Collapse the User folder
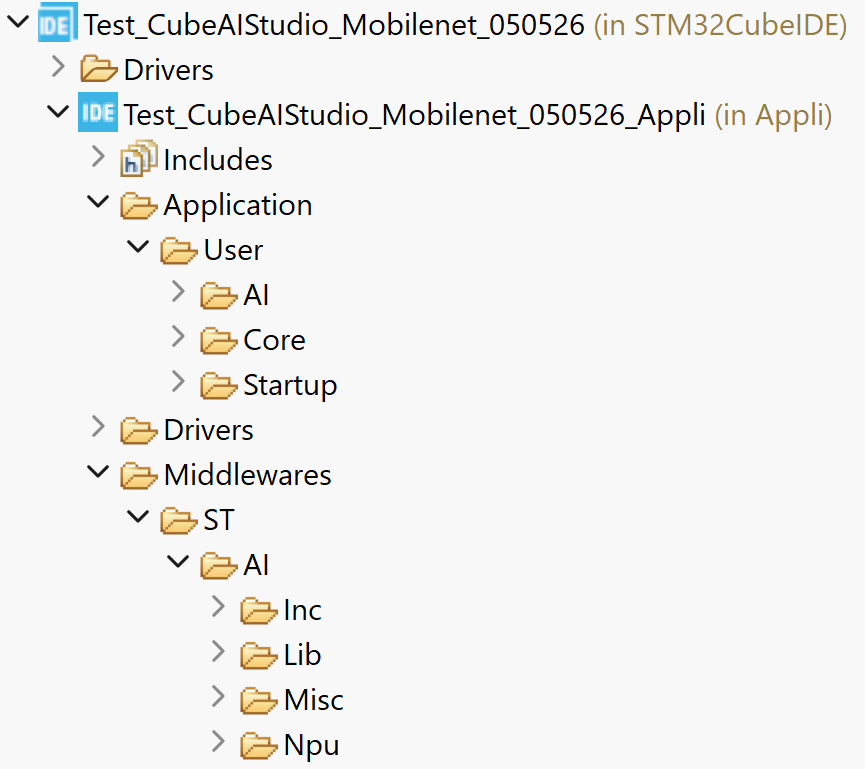The width and height of the screenshot is (865, 769). point(138,247)
